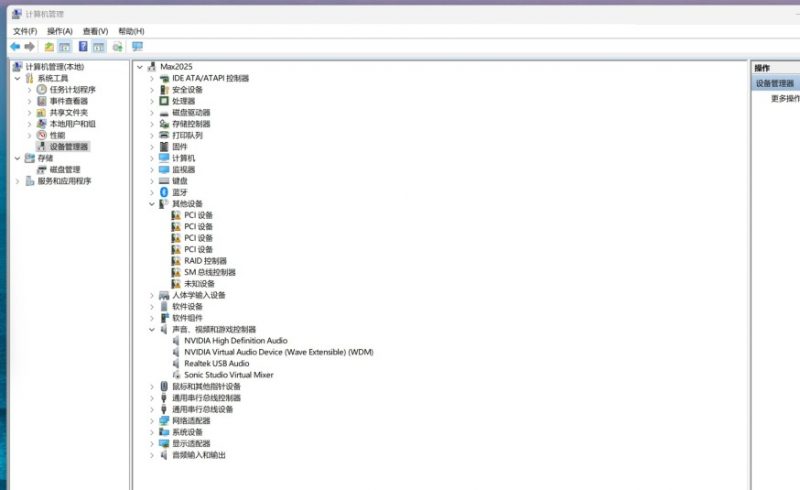Collapse the 其他设备 other devices group
Image resolution: width=800 pixels, height=490 pixels.
point(152,204)
